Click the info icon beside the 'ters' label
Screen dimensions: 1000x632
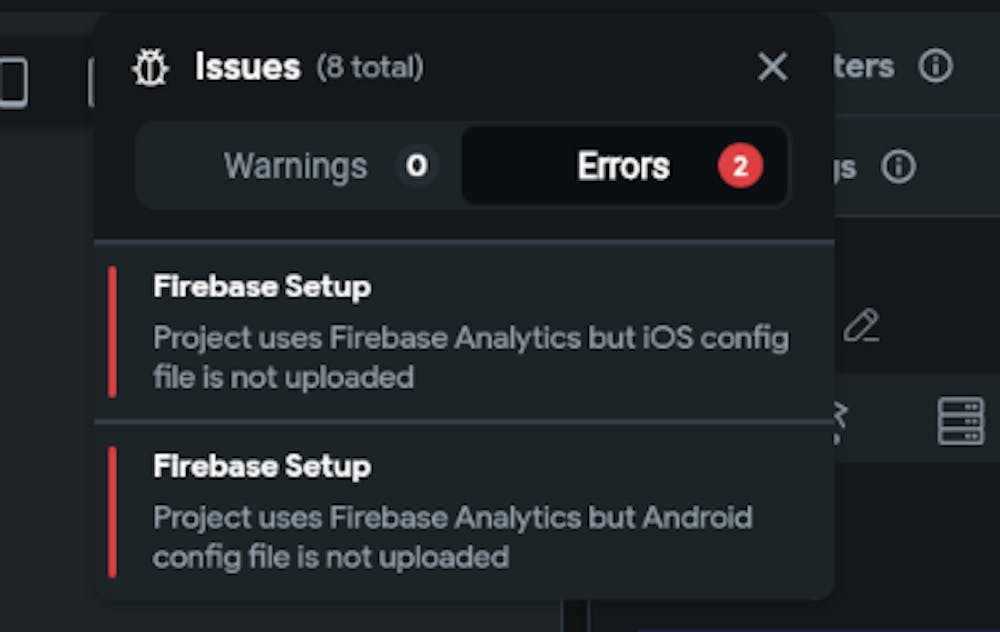pyautogui.click(x=936, y=67)
